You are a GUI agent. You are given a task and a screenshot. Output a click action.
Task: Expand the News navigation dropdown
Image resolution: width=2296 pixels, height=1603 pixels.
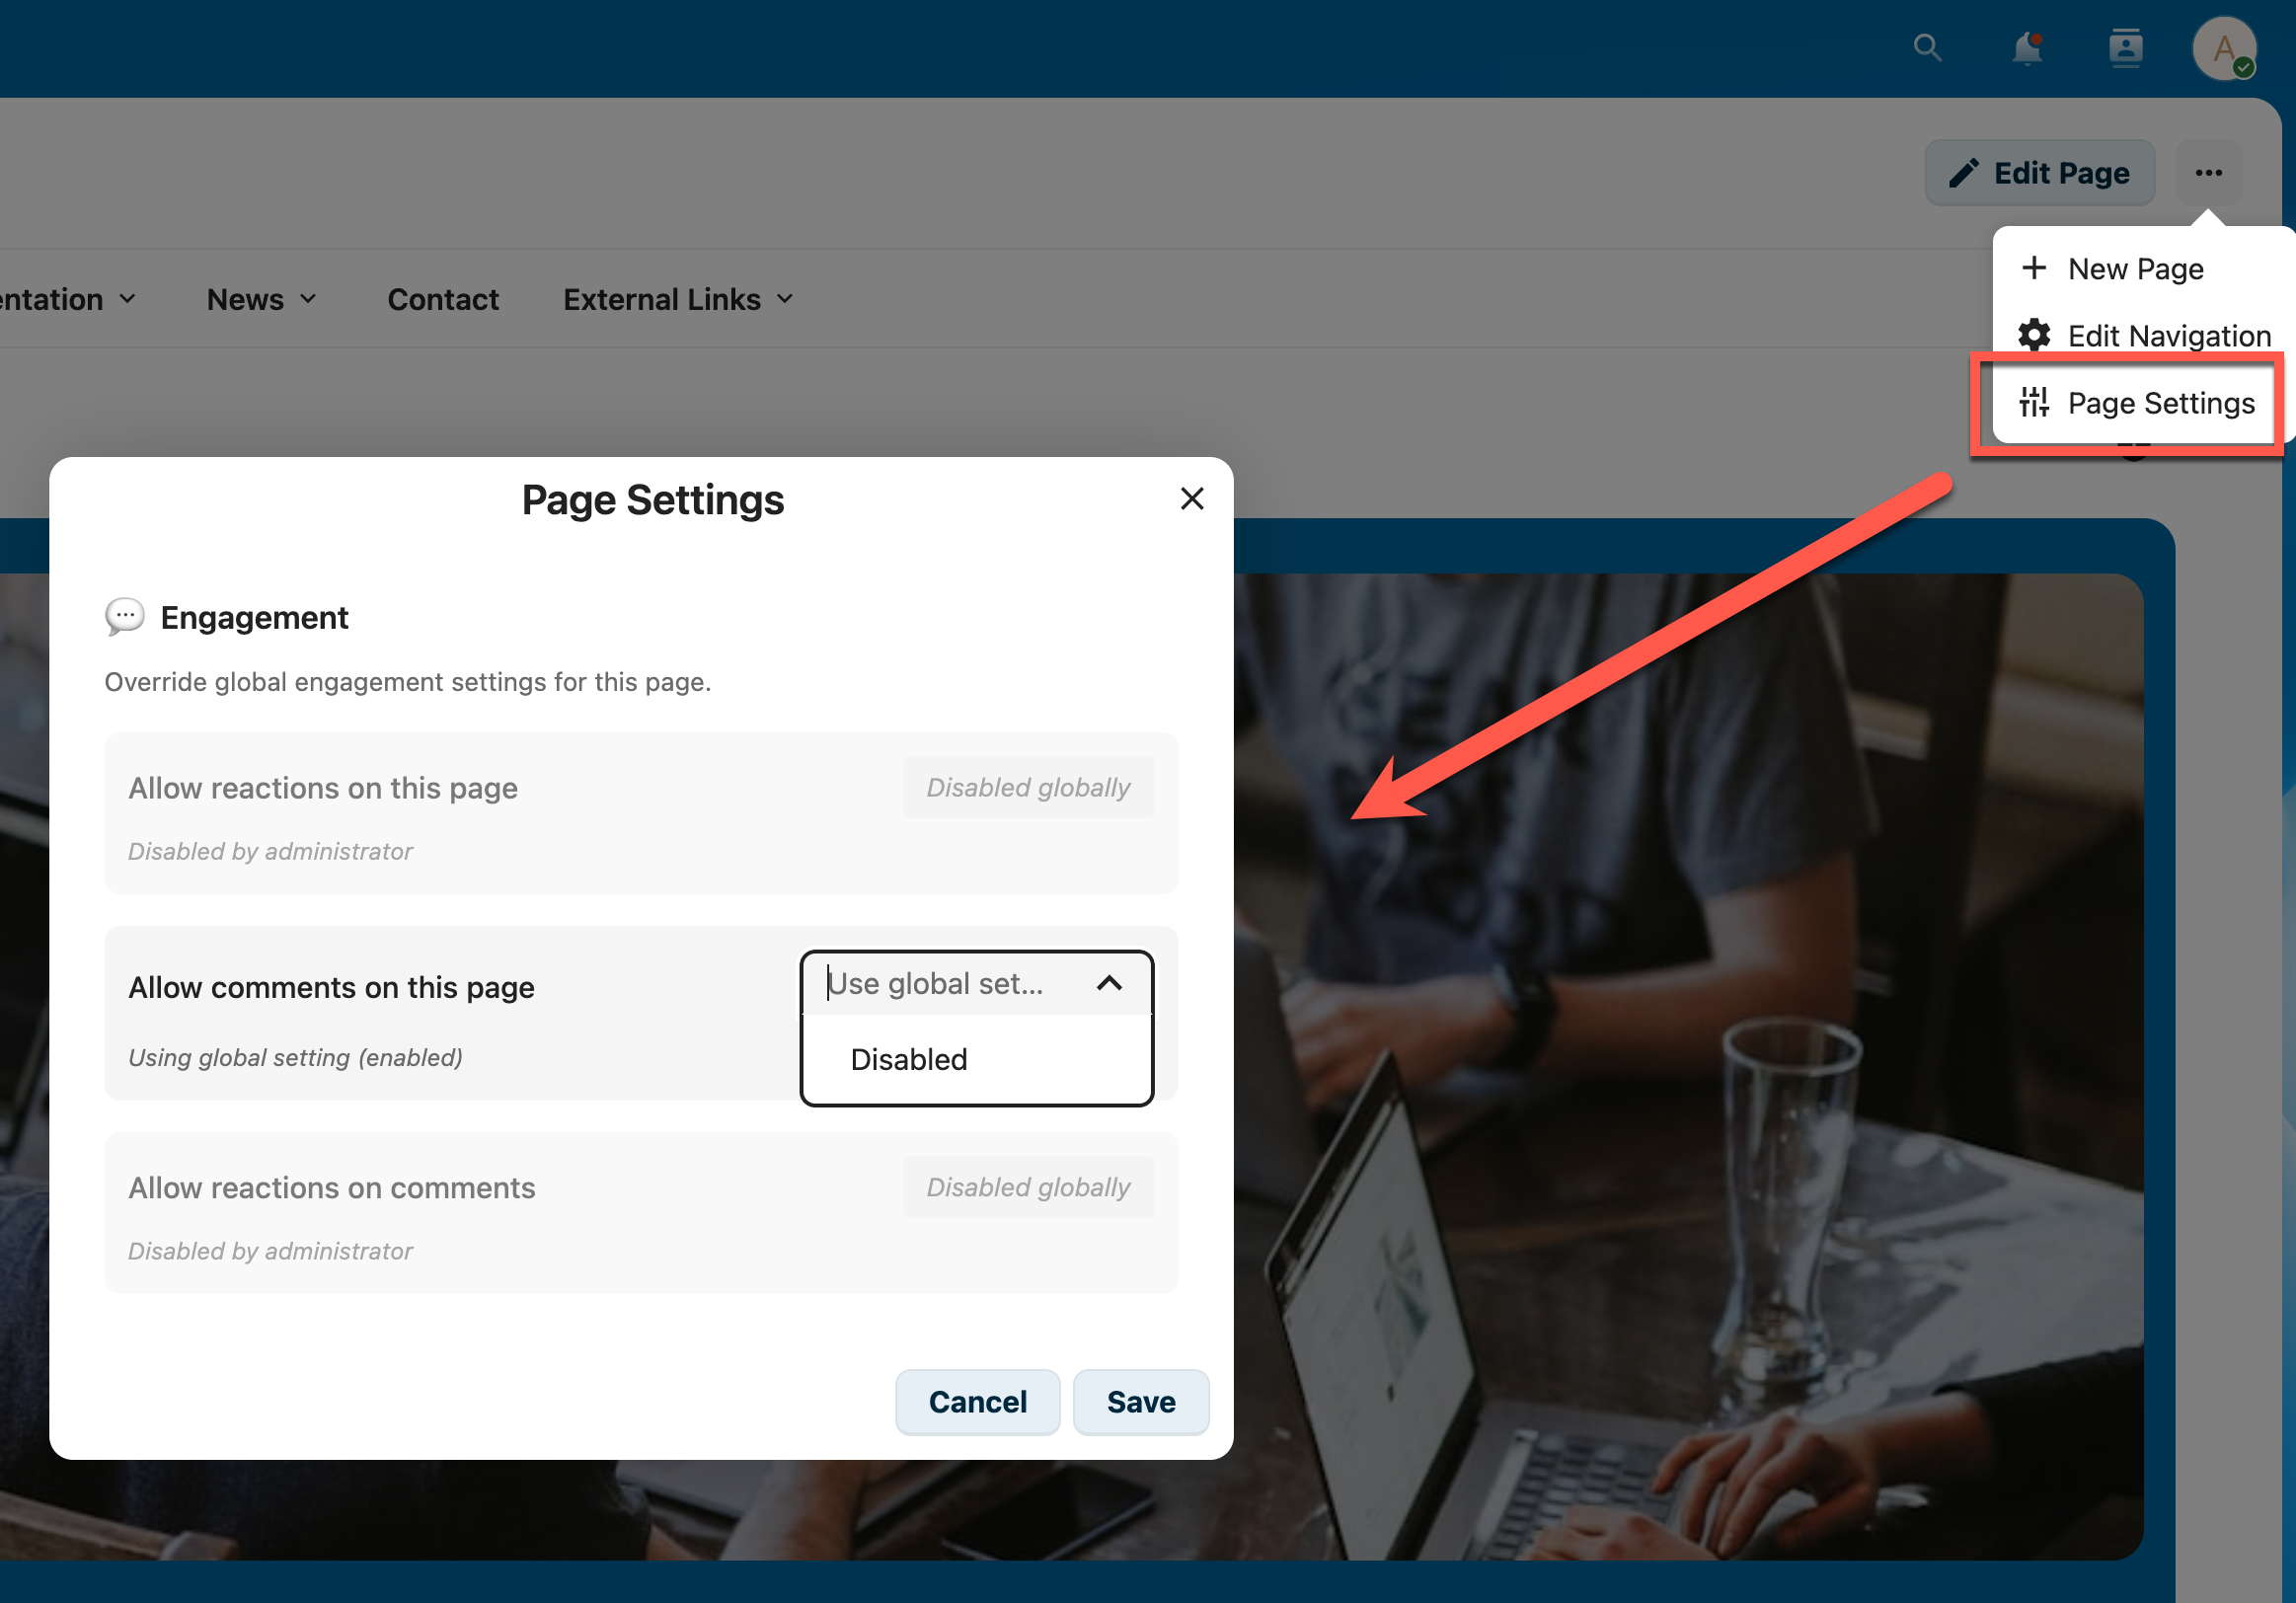[261, 299]
